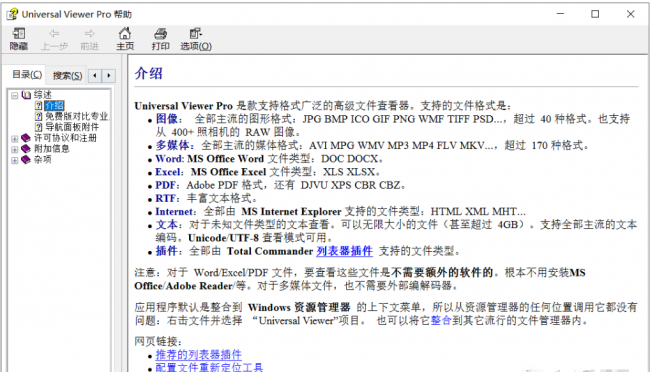Screen dimensions: 650x372
Task: Click the 多媒体 bullet heading
Action: pyautogui.click(x=172, y=145)
